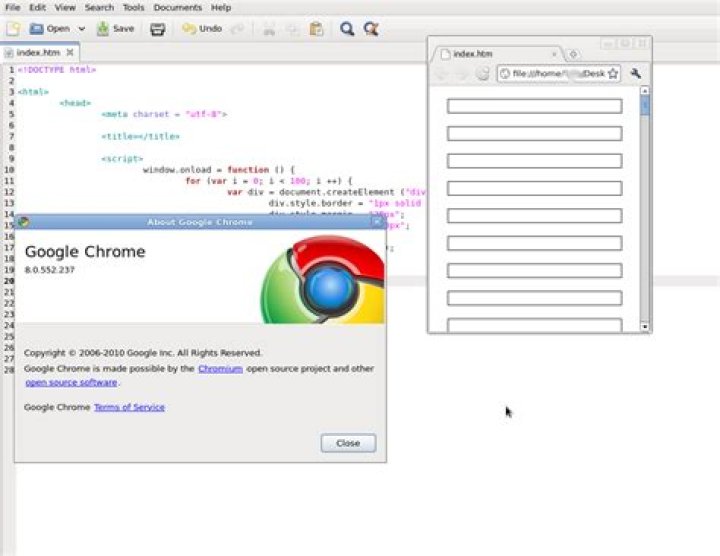
Task: Close the index.htm tab in gedit
Action: click(x=70, y=52)
